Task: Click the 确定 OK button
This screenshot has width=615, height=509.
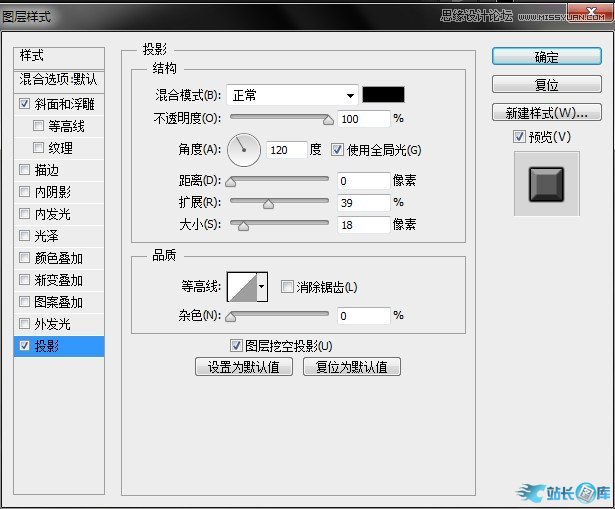Action: click(546, 57)
